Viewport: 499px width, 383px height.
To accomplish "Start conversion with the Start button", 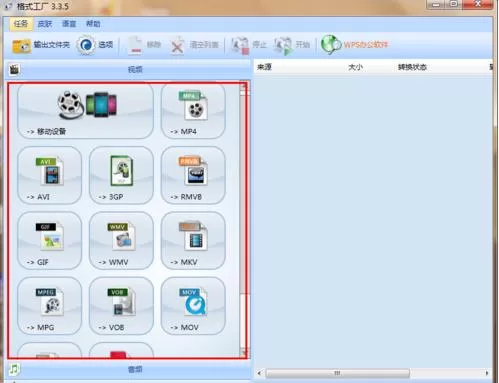I will click(292, 45).
